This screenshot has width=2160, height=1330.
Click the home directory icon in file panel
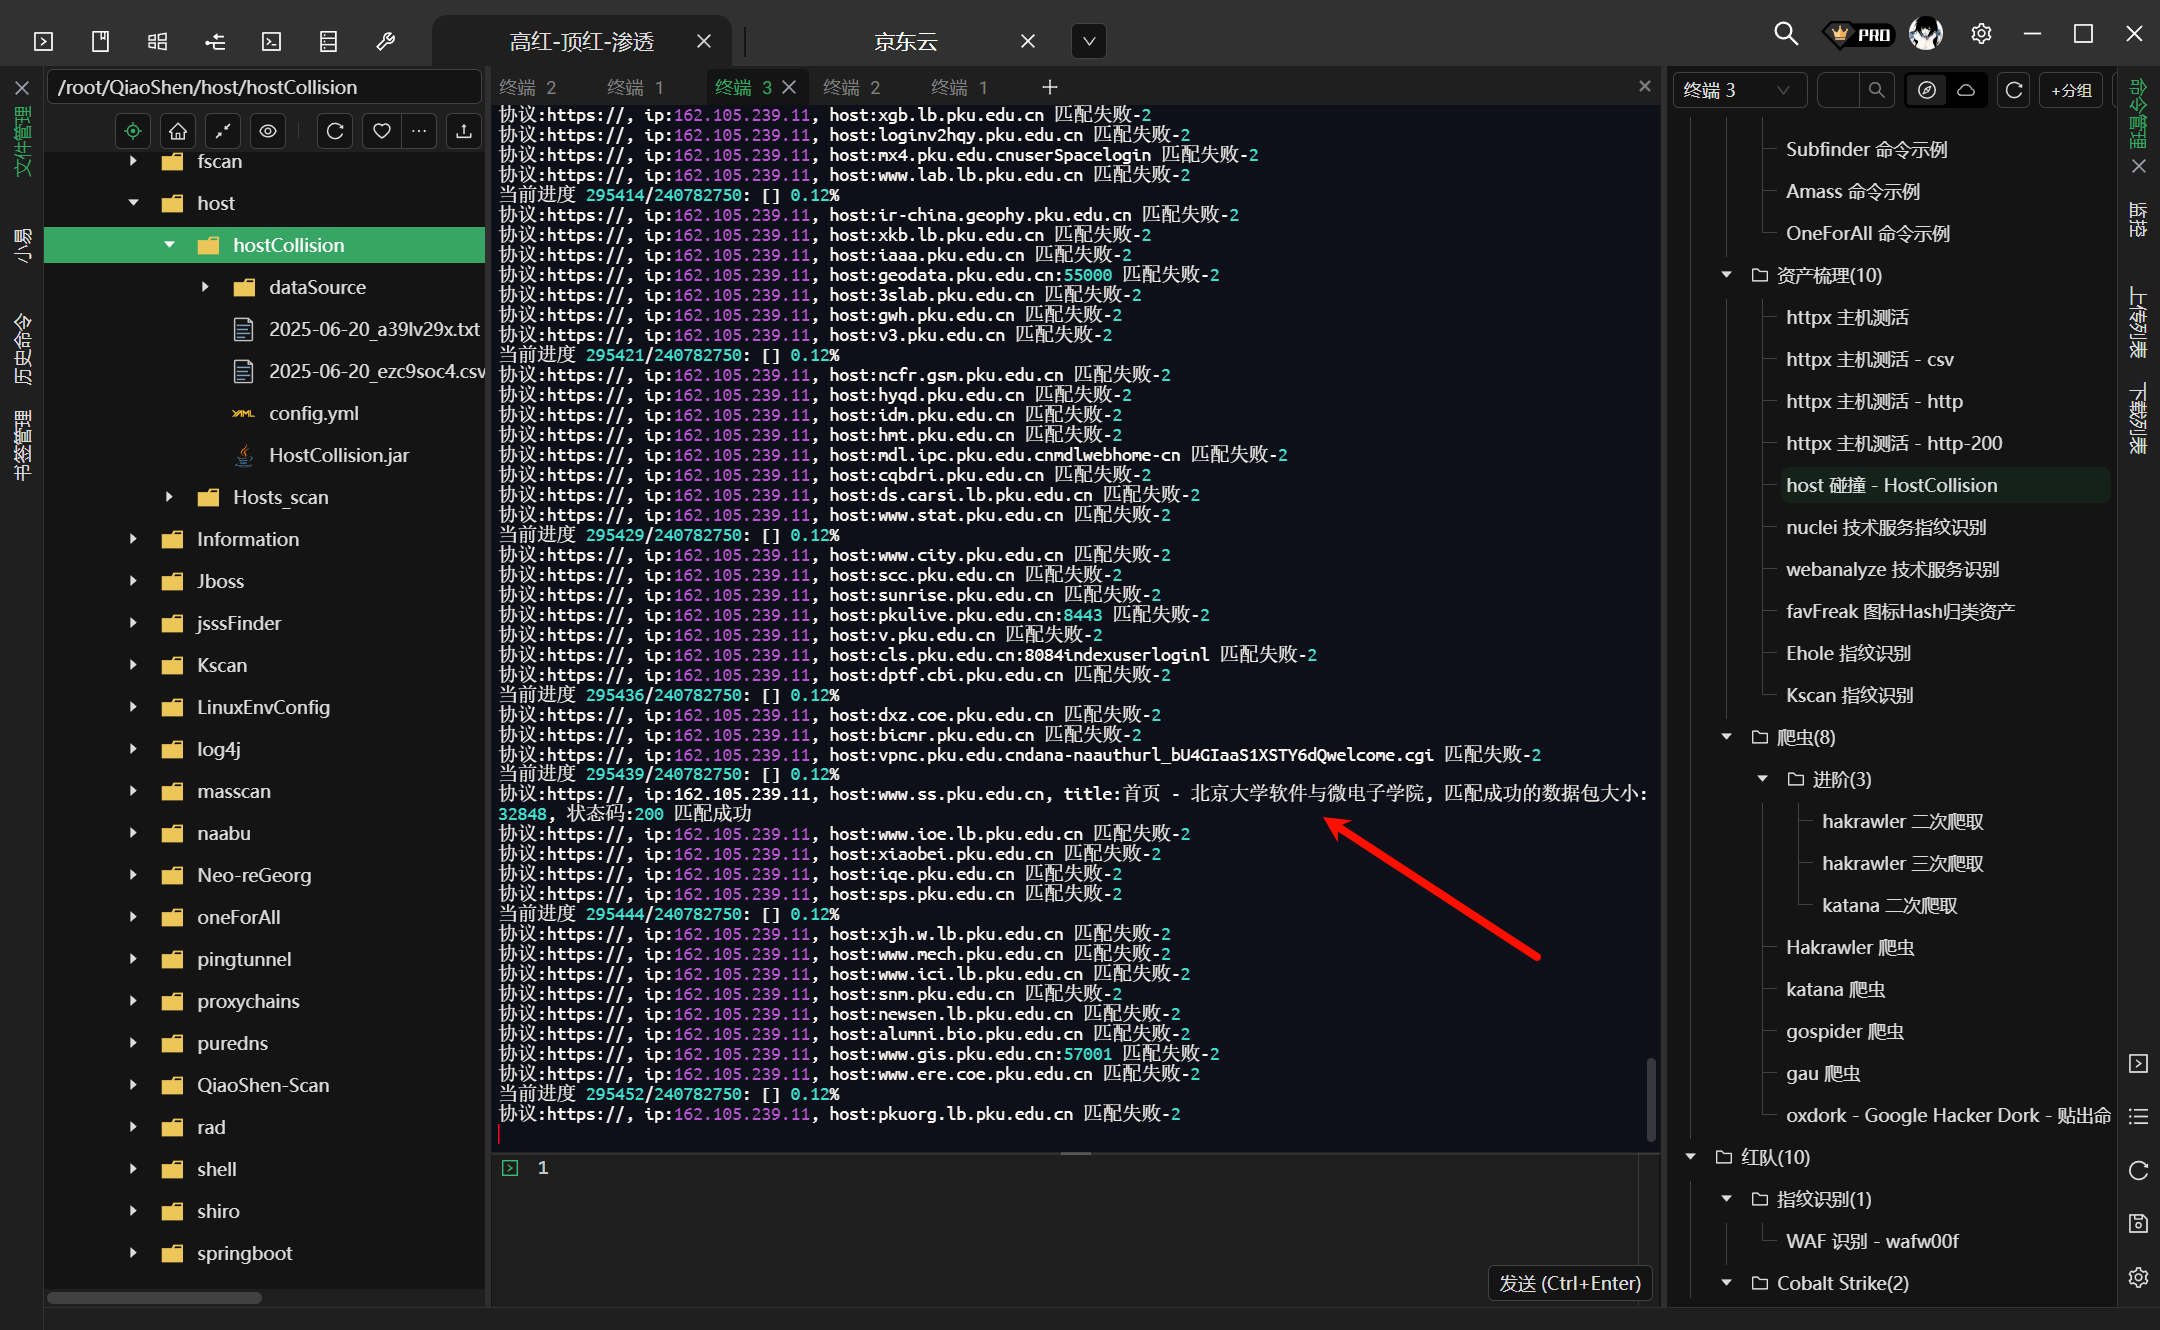coord(178,131)
